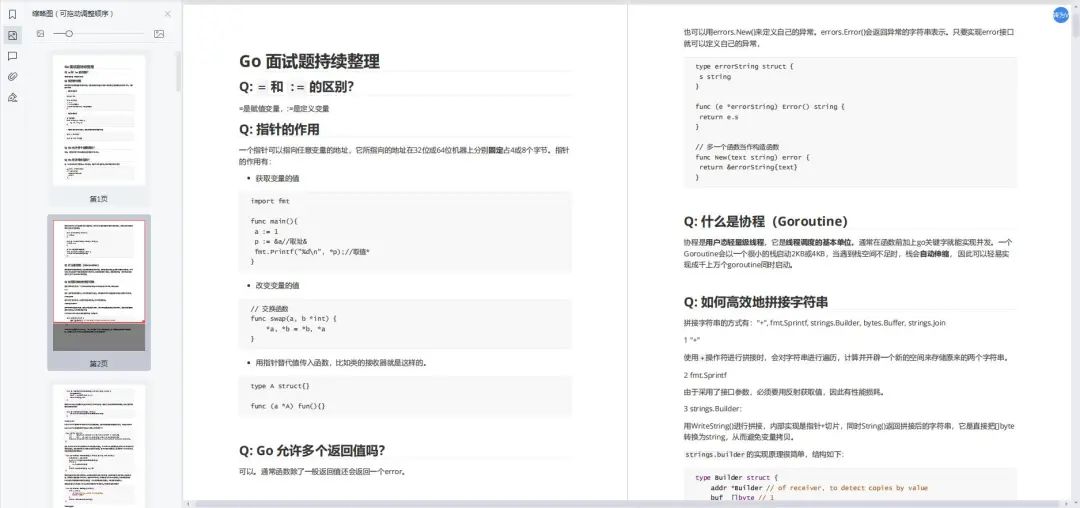
Task: Click code line 'func swap(a, b *int) {'
Action: [294, 319]
